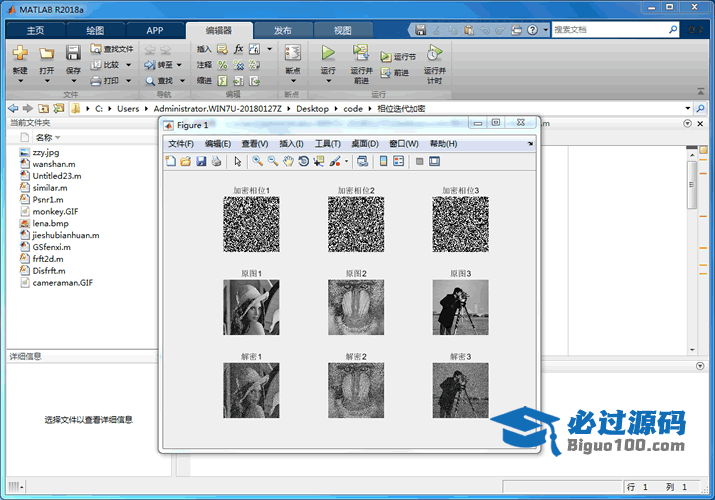Image resolution: width=715 pixels, height=500 pixels.
Task: Click the Save (保存) floppy disk icon
Action: tap(73, 53)
